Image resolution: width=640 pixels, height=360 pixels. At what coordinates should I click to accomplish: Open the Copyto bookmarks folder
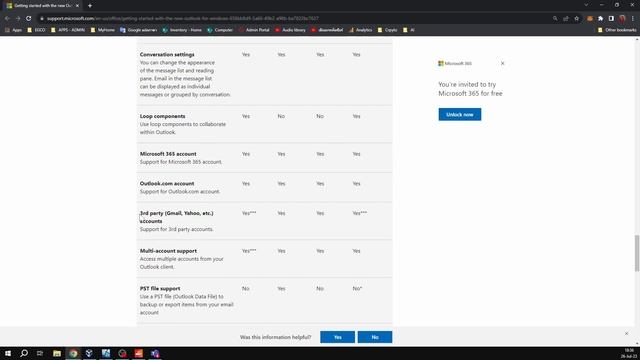click(387, 30)
